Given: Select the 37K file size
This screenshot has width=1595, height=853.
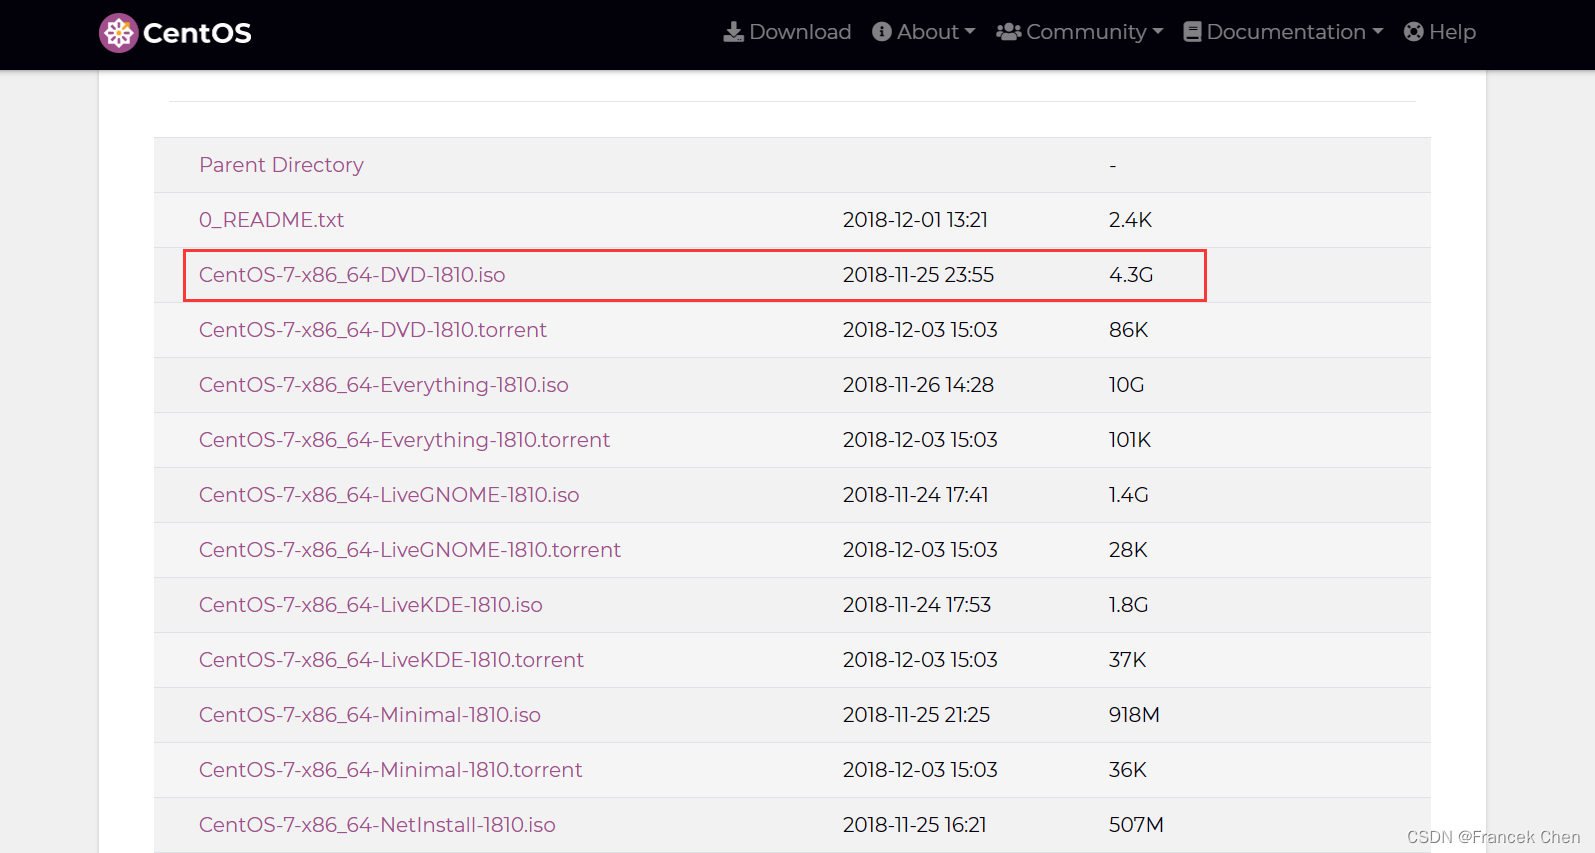Looking at the screenshot, I should tap(1127, 660).
